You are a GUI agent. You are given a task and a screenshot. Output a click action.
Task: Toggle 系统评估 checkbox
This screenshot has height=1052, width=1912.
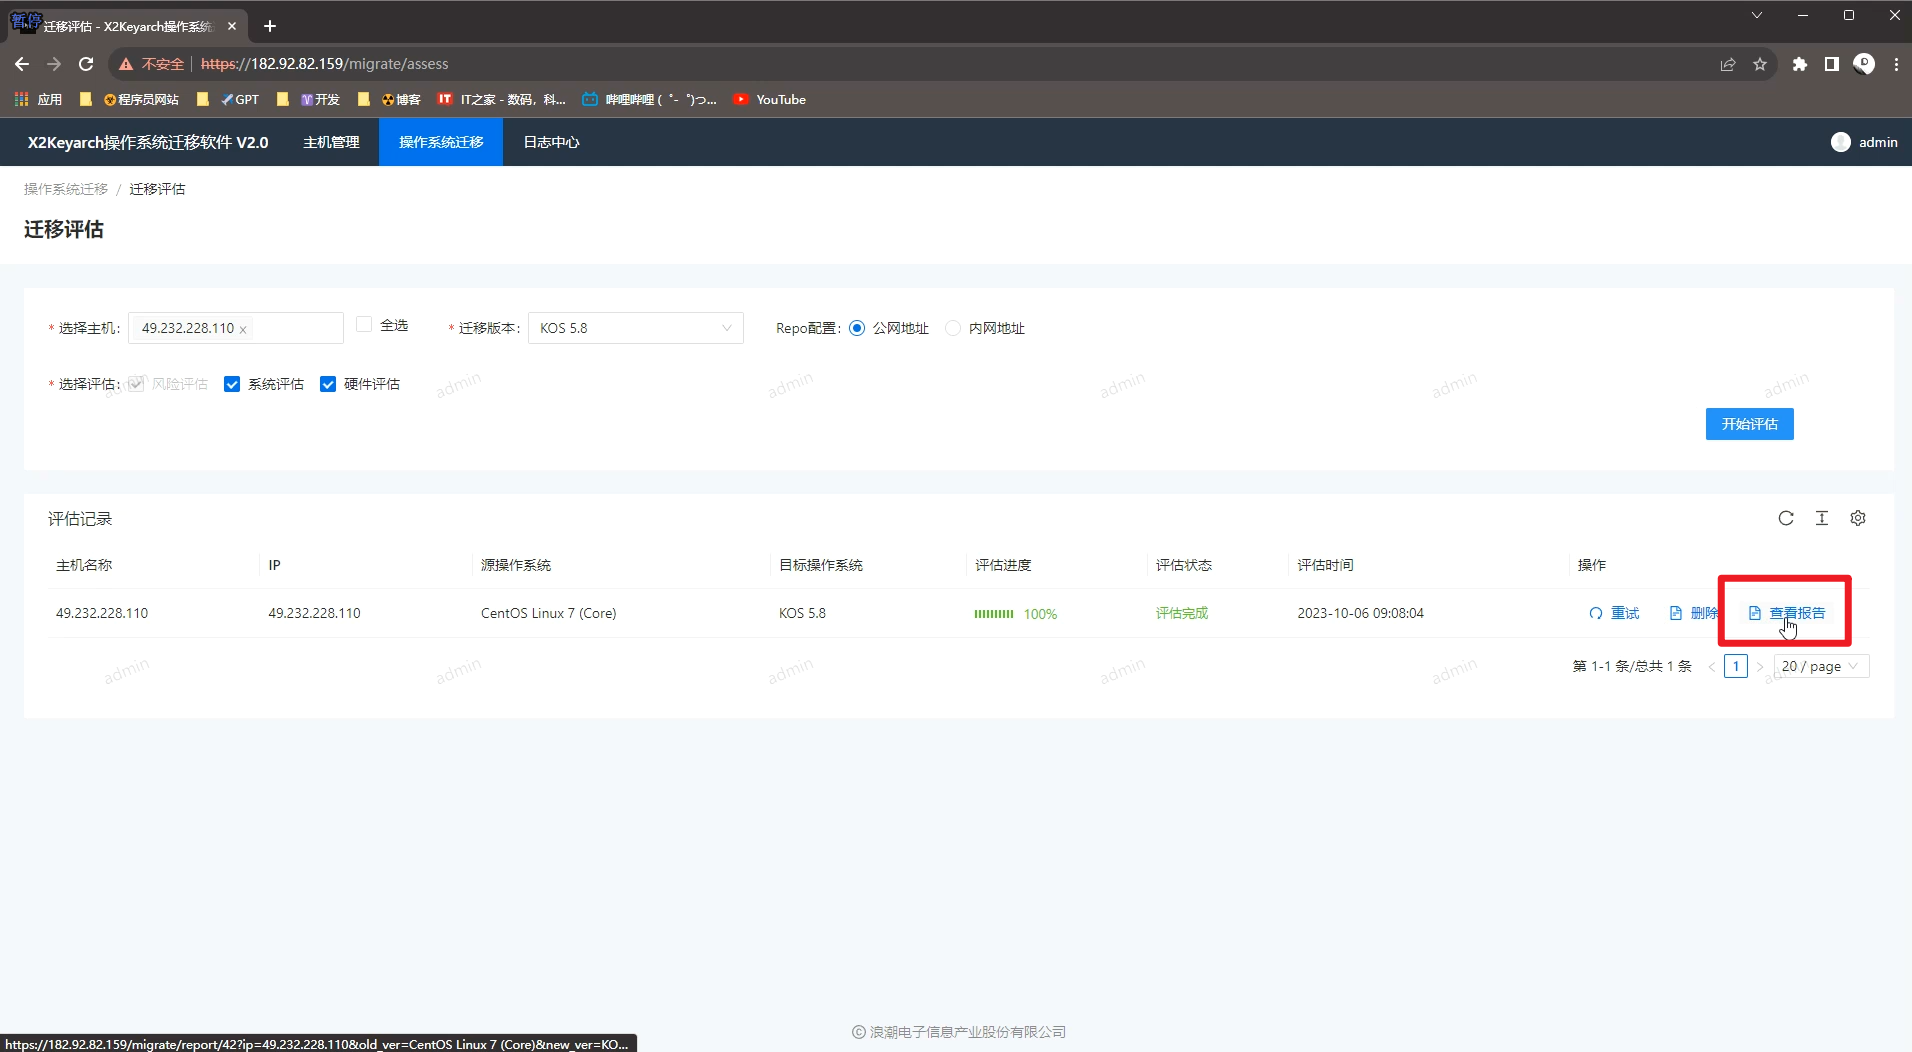pyautogui.click(x=232, y=384)
